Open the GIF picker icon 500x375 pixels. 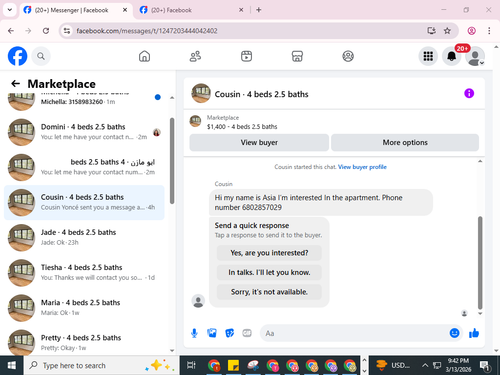pos(247,333)
